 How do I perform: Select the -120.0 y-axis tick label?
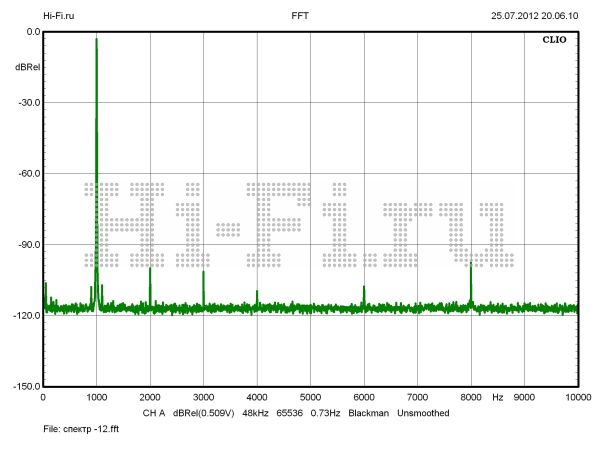24,315
